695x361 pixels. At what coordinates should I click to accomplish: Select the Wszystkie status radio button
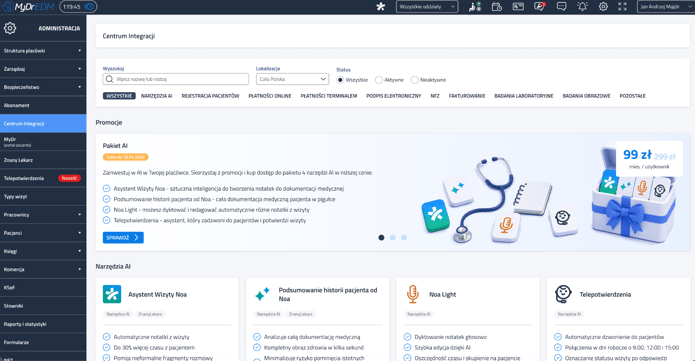[340, 80]
